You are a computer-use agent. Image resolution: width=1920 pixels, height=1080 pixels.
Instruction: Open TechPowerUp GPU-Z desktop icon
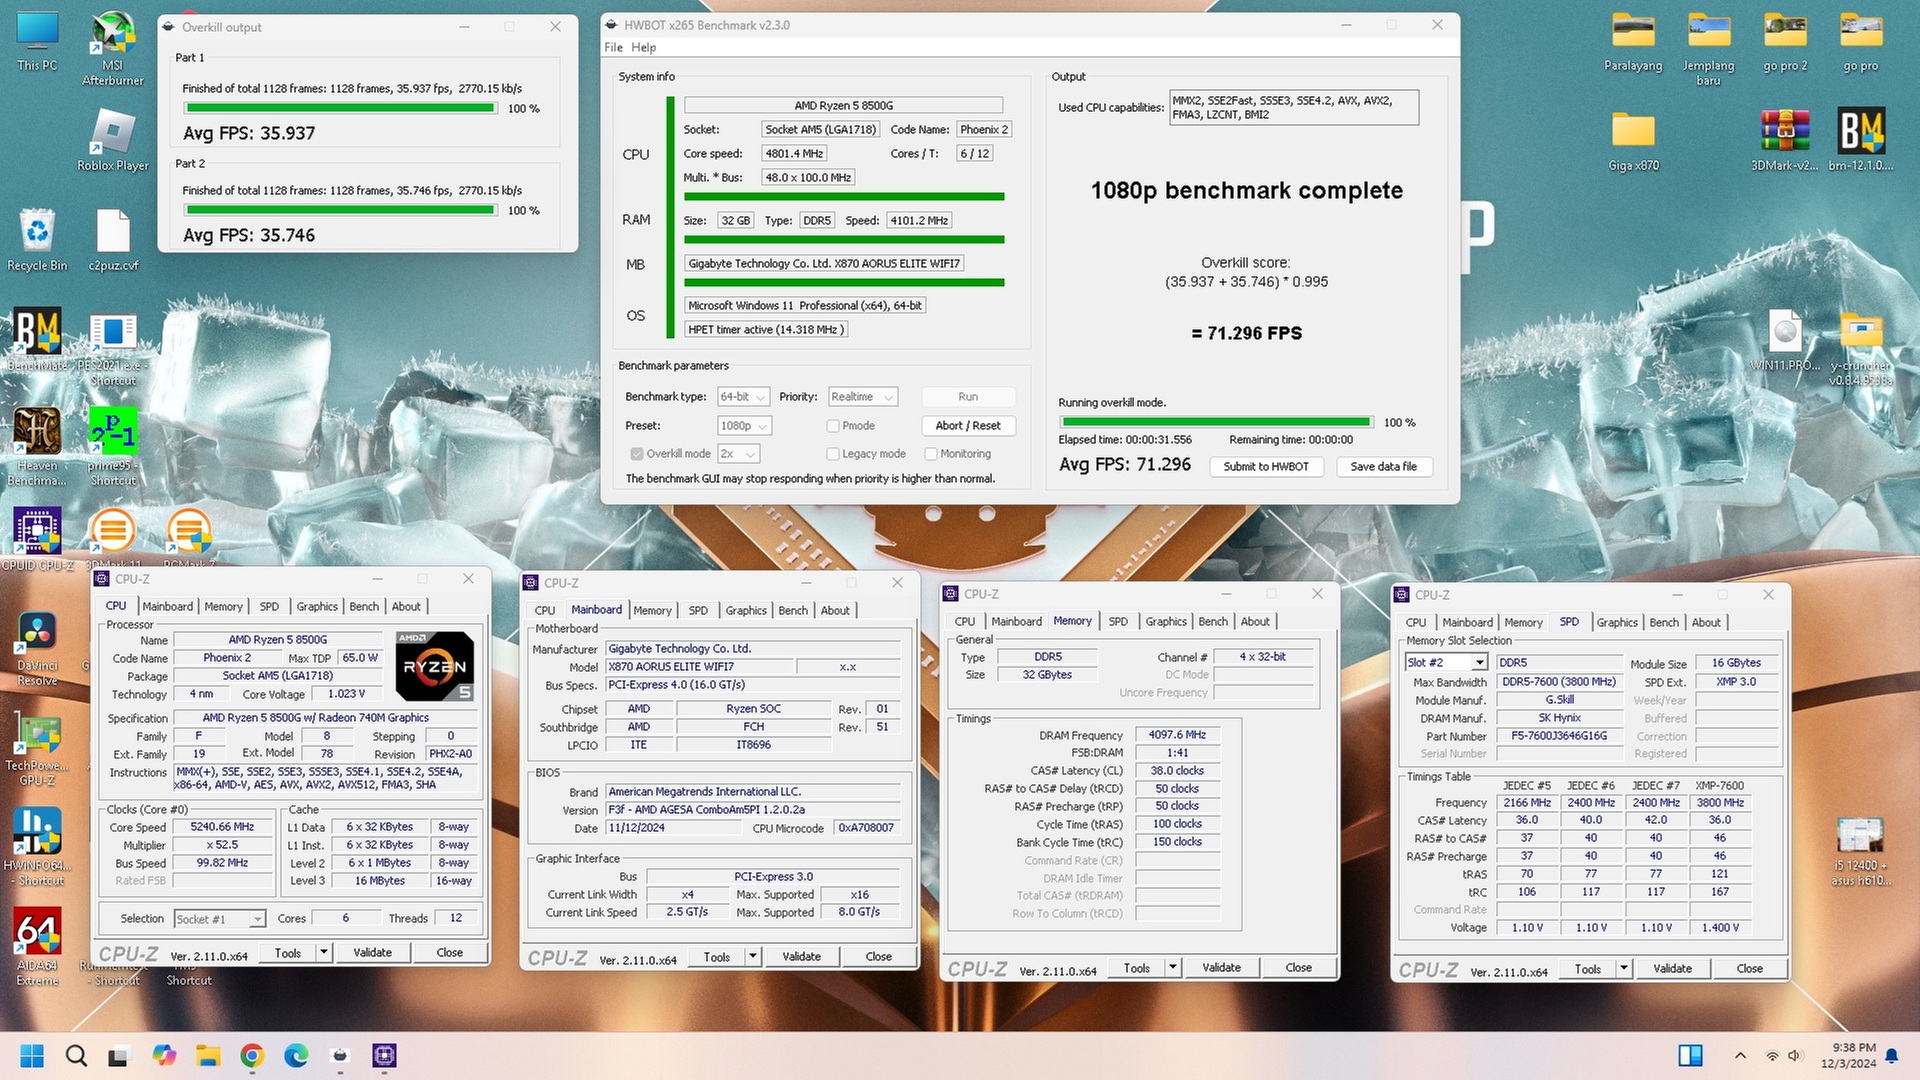(37, 750)
